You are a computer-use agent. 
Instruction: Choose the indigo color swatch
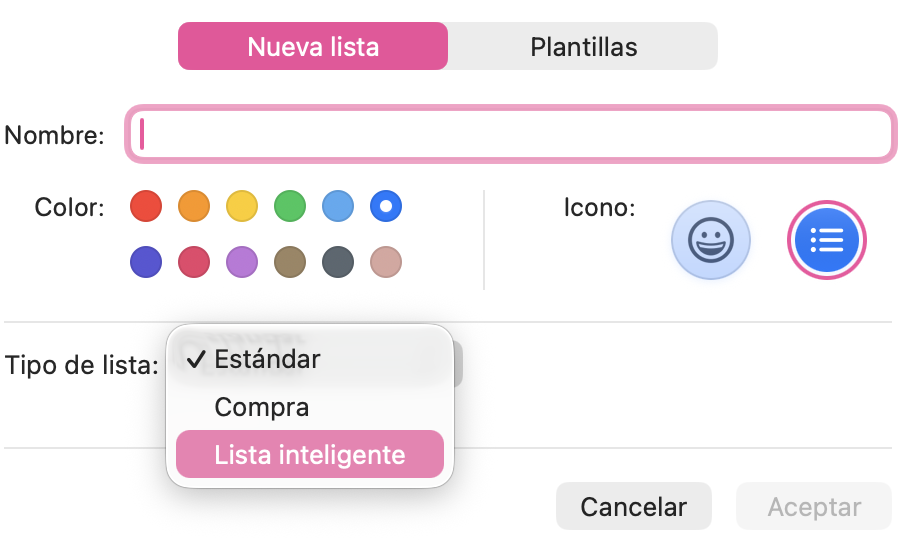[146, 263]
